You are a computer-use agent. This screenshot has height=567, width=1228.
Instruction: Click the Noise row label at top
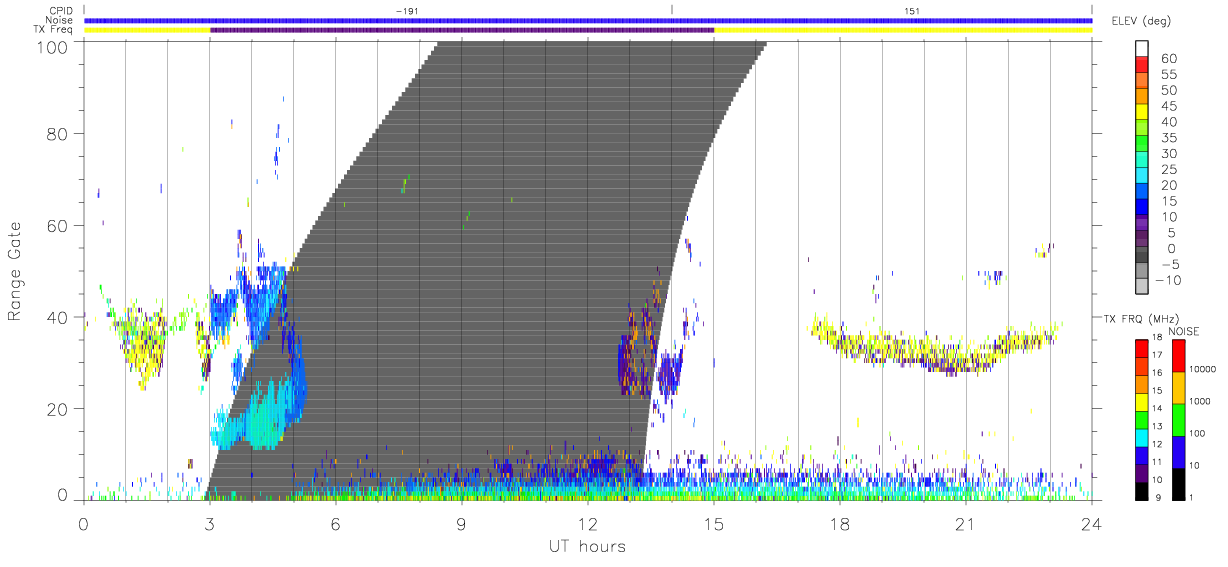point(61,20)
